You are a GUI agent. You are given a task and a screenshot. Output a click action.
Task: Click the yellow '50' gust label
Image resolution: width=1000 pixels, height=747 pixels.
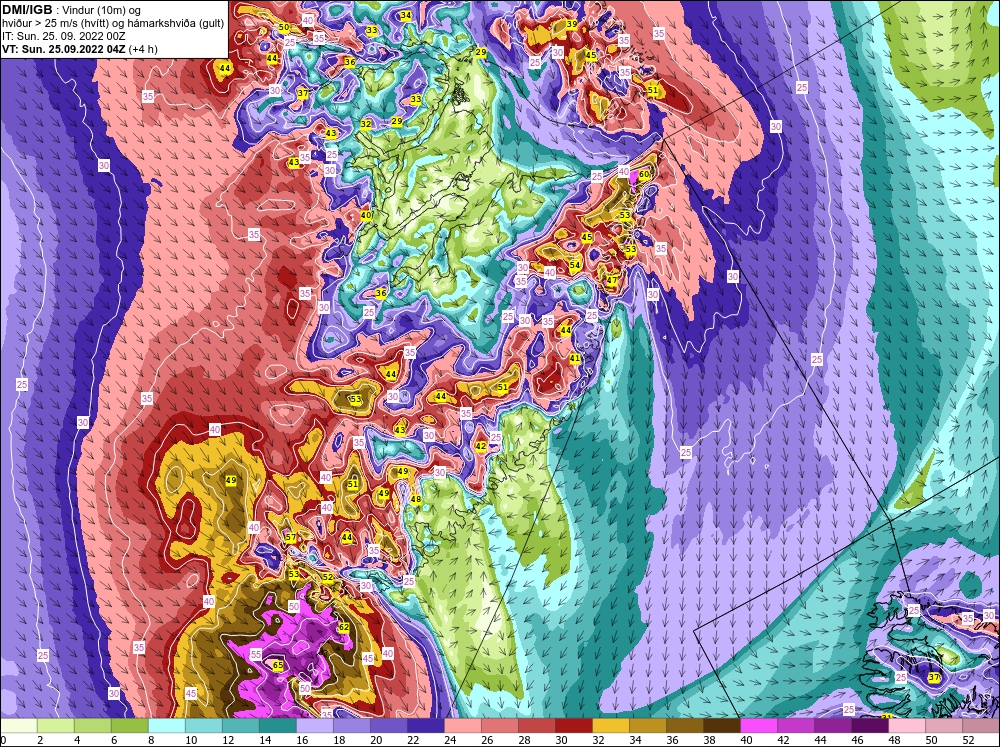284,27
